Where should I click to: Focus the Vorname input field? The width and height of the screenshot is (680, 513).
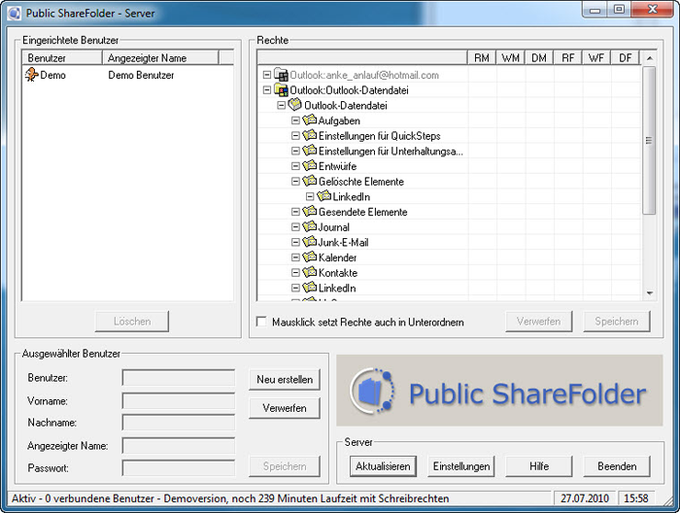pos(179,401)
